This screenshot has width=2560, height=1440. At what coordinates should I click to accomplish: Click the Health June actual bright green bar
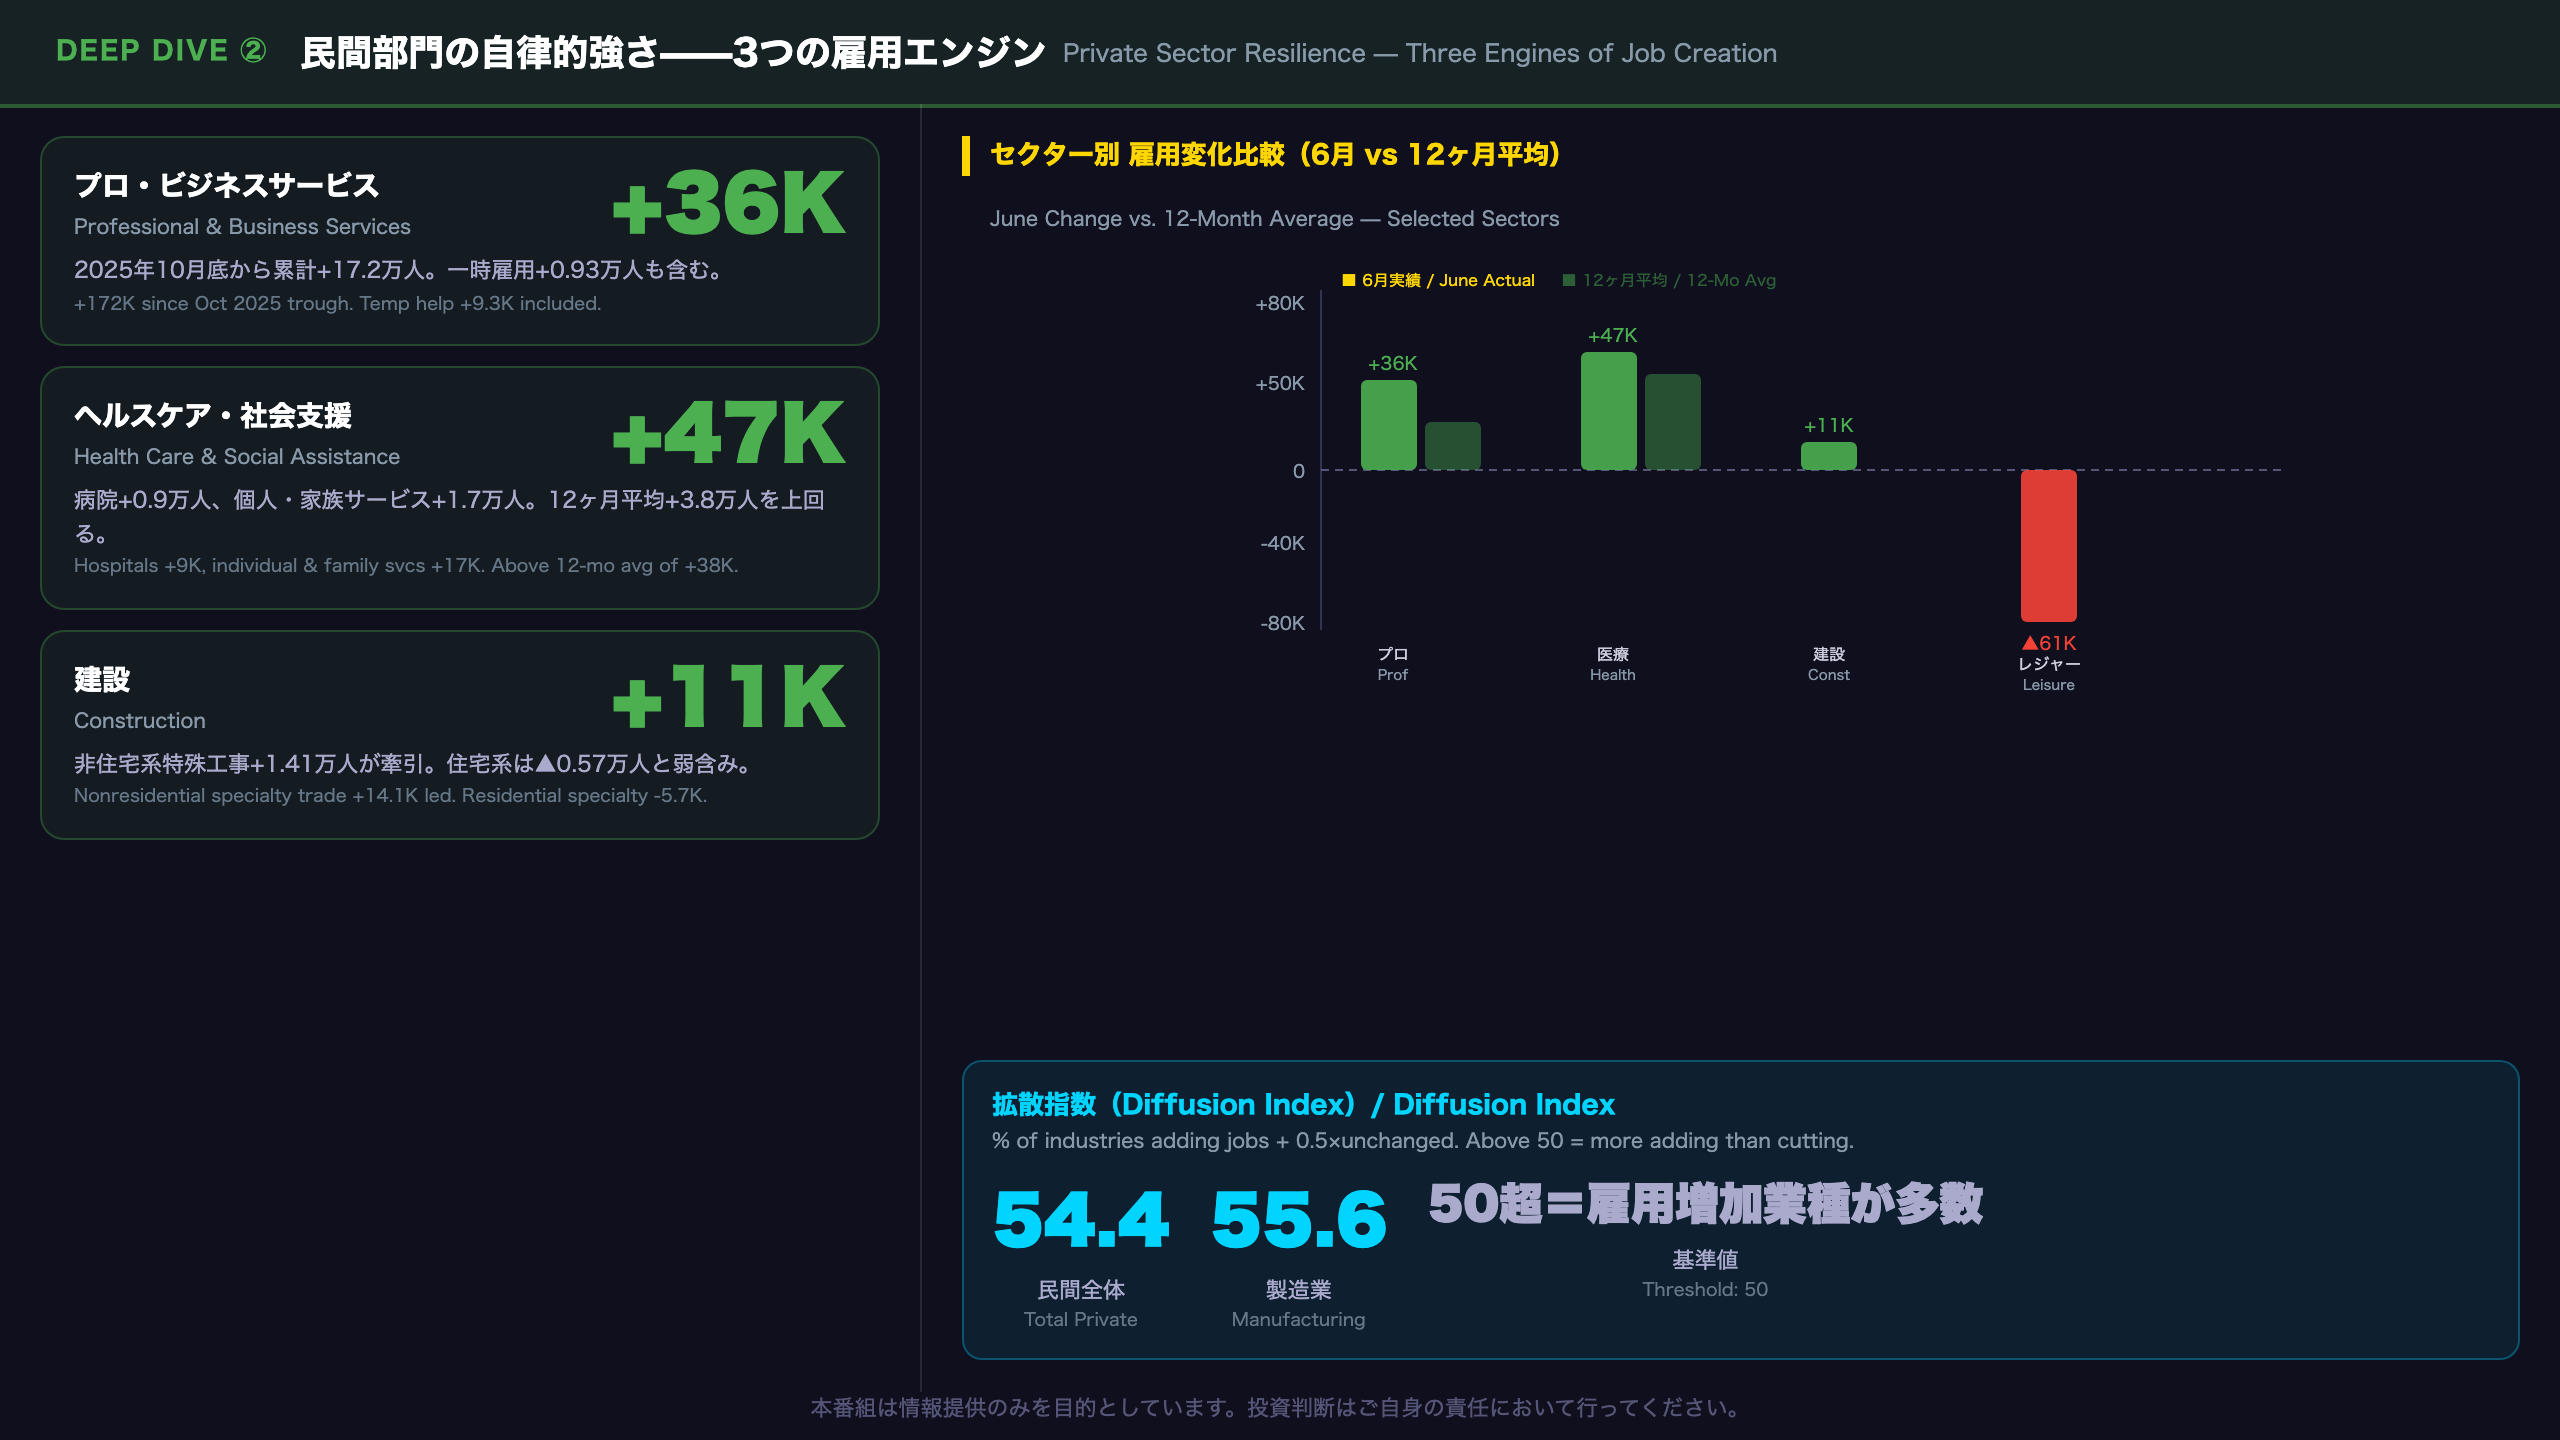[1609, 411]
